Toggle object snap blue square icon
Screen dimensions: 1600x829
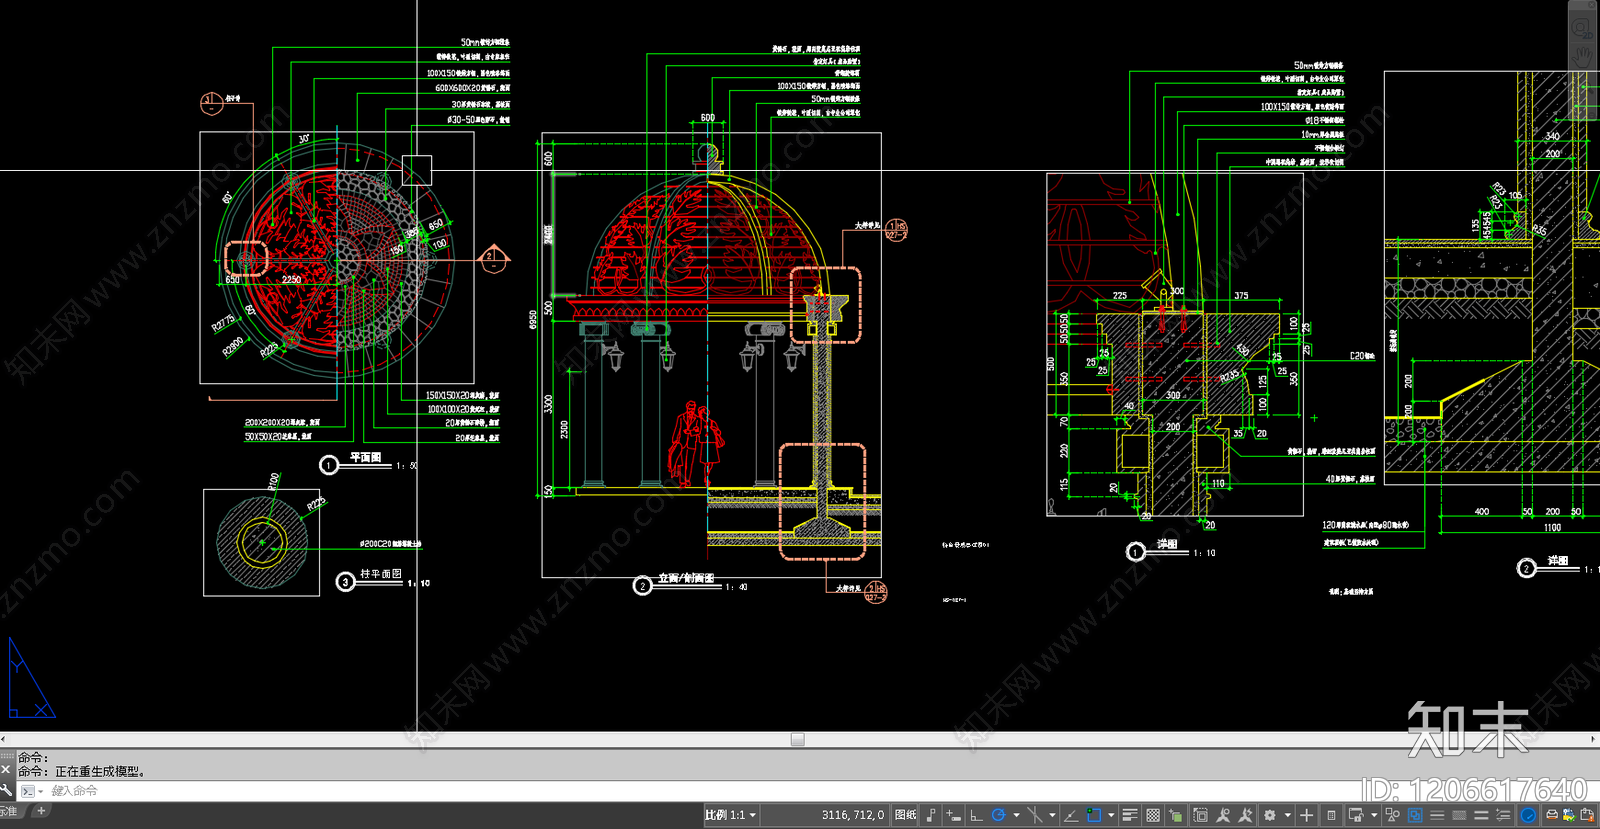[x=1094, y=815]
